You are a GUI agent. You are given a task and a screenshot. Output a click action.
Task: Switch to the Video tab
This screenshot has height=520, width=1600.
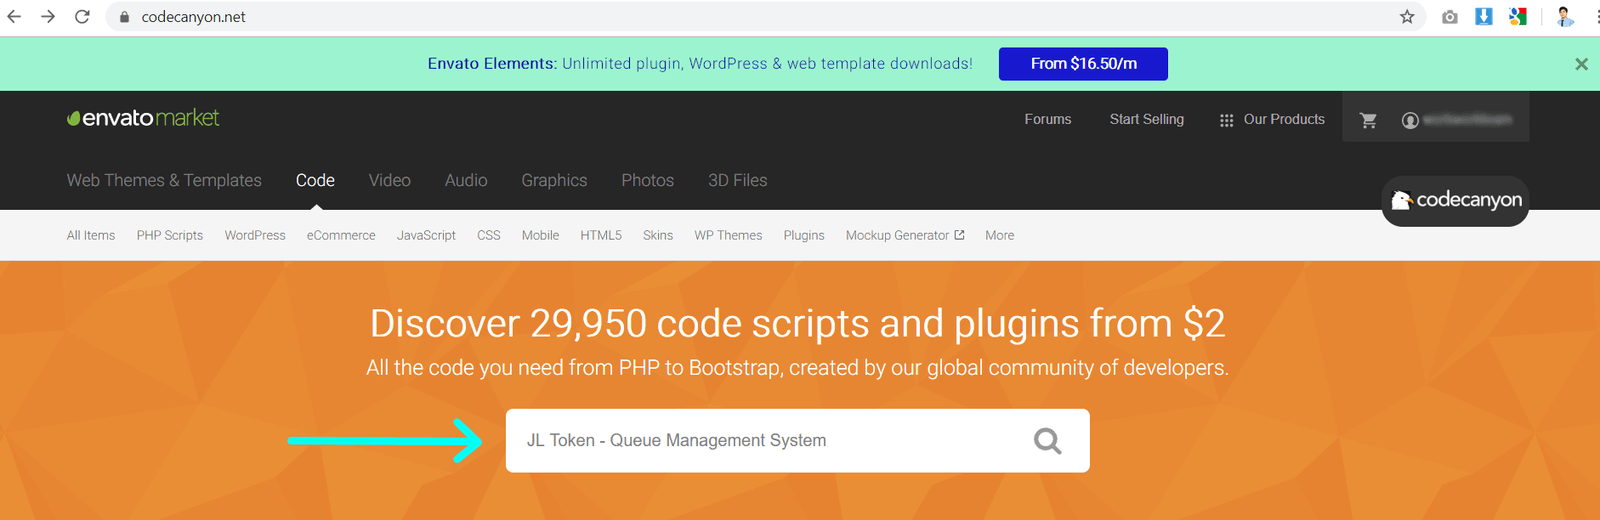[x=389, y=180]
